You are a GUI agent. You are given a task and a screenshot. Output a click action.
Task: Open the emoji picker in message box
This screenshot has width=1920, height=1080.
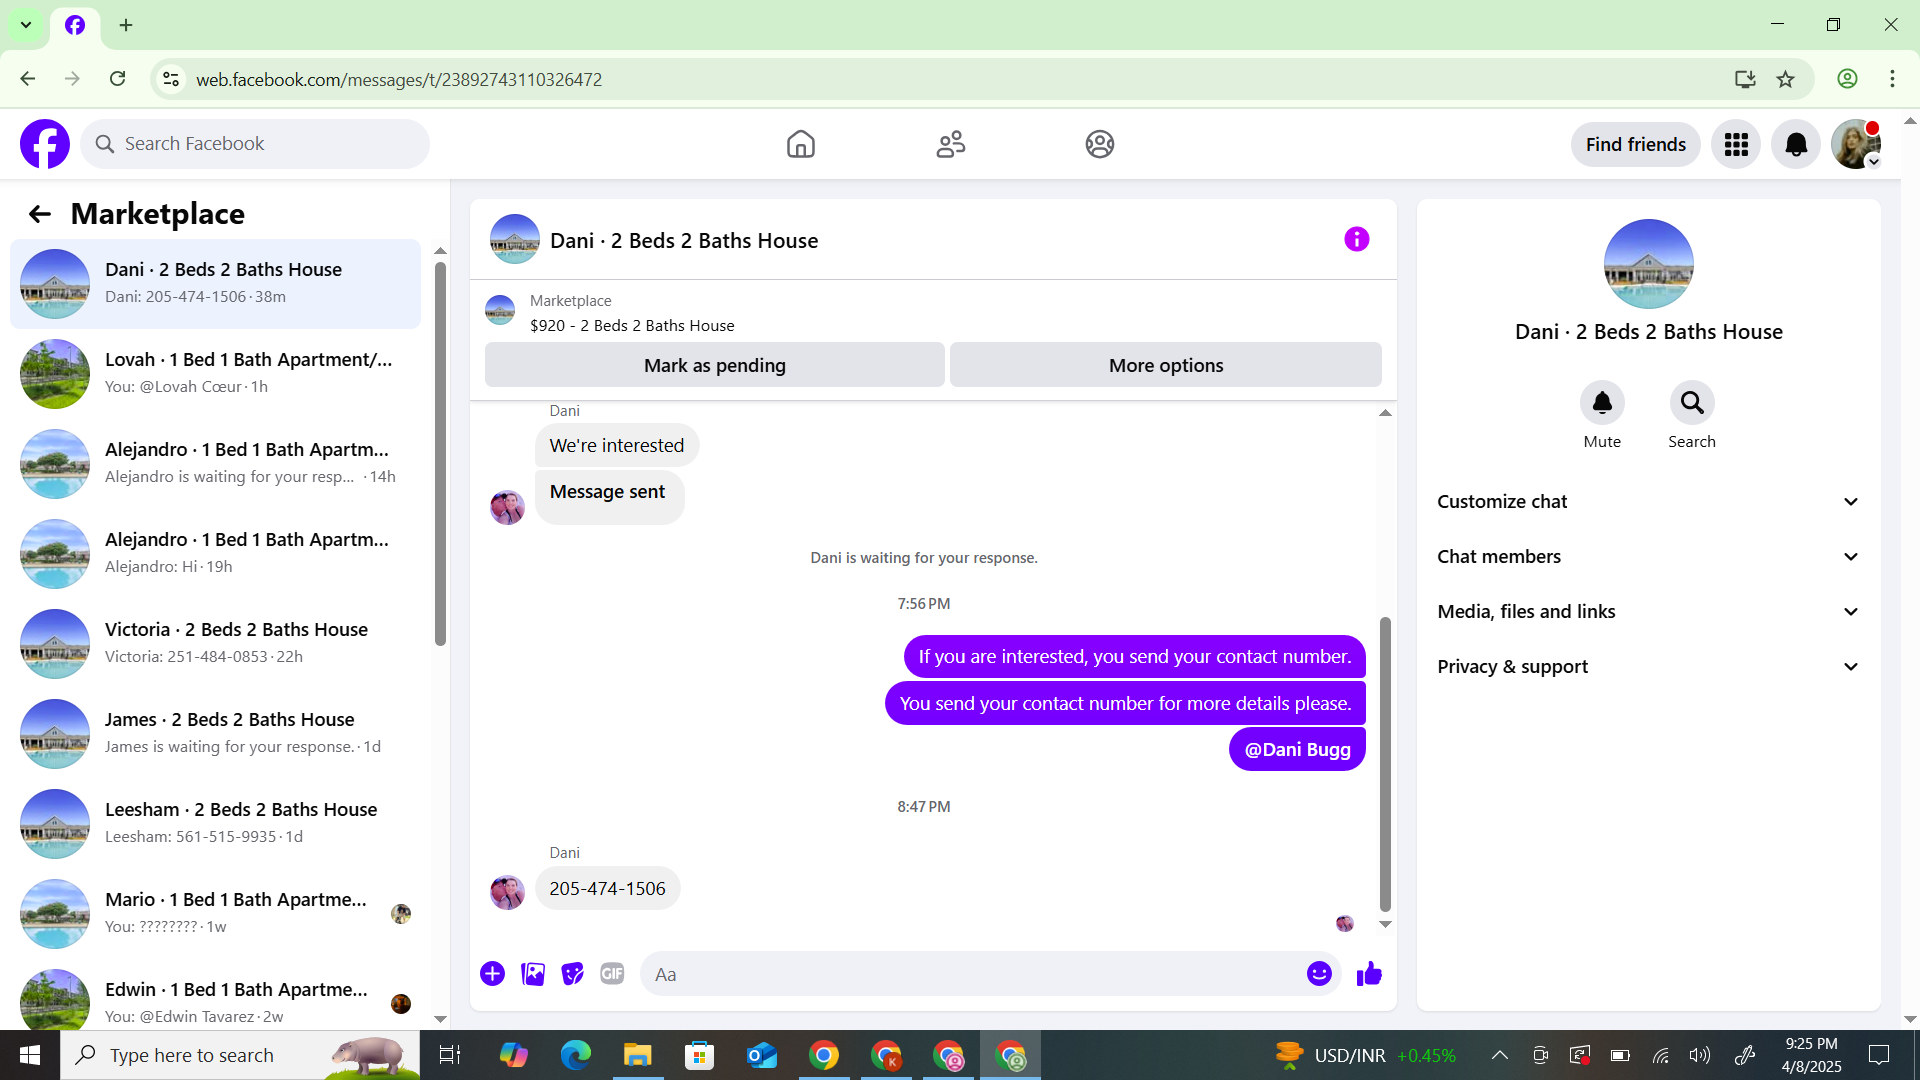pyautogui.click(x=1319, y=974)
